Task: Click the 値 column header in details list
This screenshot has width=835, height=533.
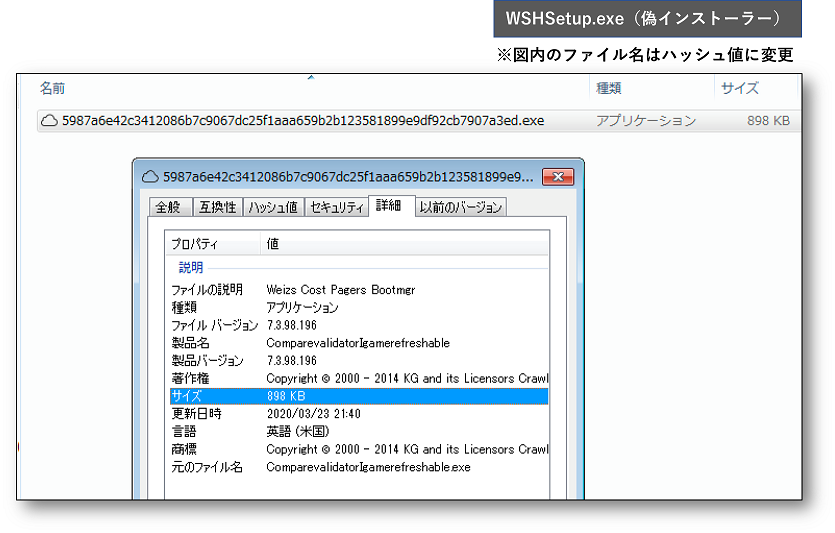Action: (273, 244)
